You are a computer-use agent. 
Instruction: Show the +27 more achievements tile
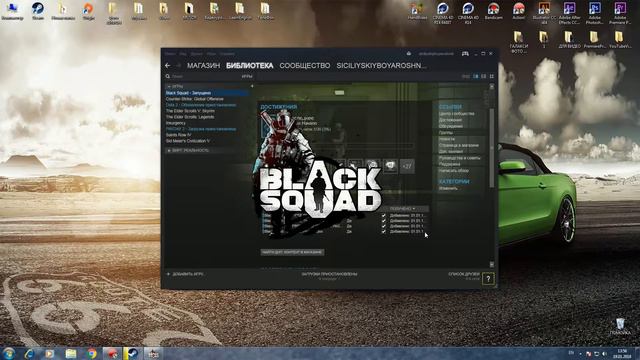pyautogui.click(x=407, y=166)
